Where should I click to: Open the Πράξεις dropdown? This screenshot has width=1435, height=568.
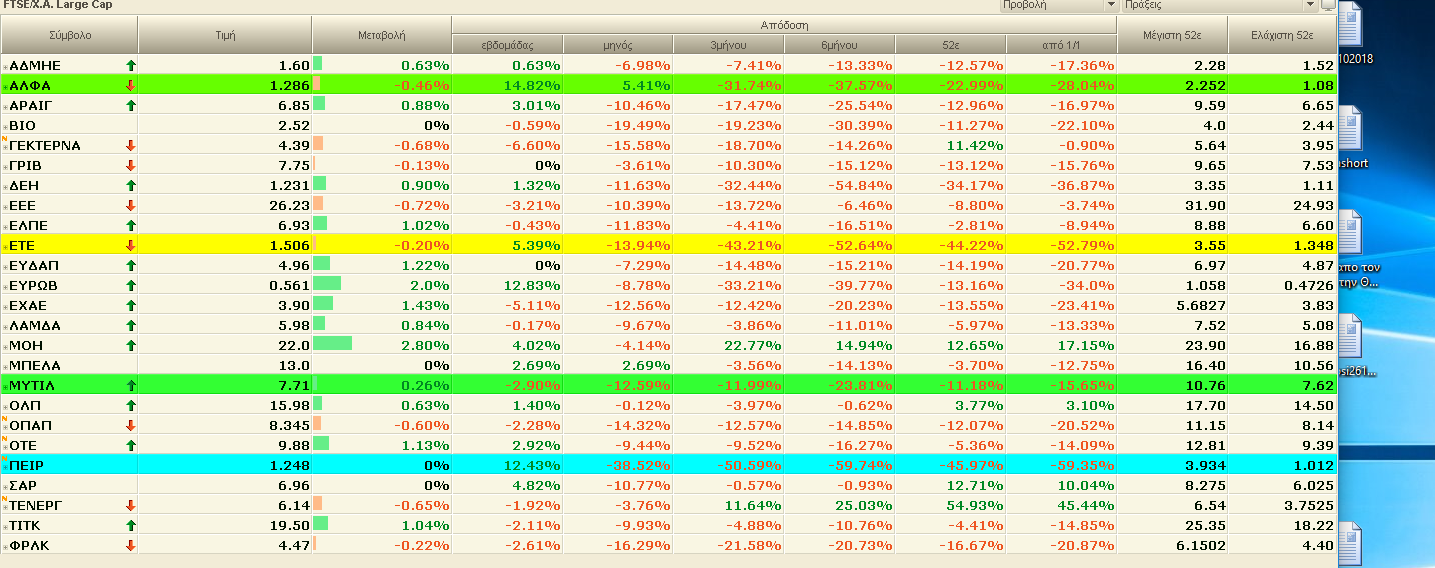coord(1219,5)
